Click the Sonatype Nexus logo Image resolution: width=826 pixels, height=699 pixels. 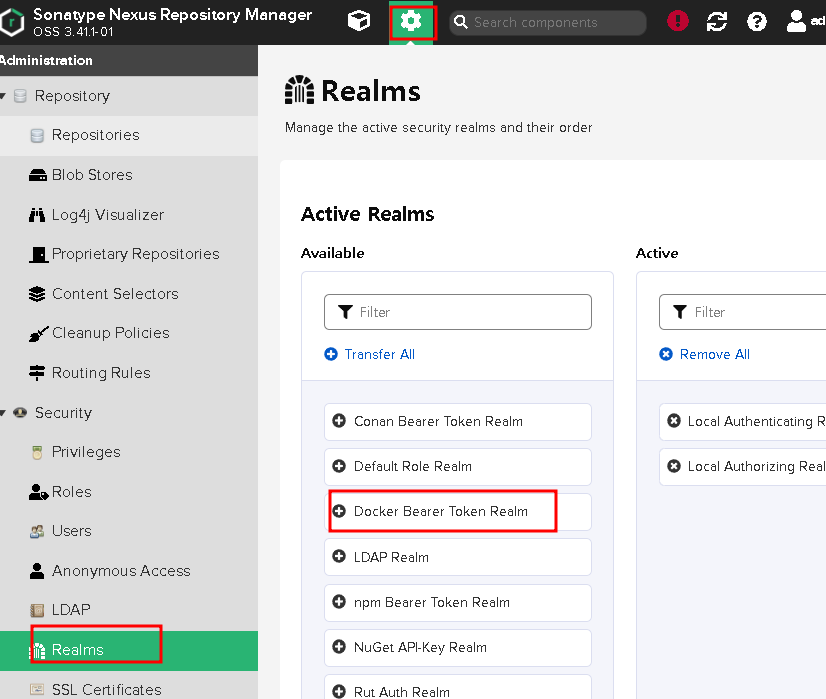pos(12,22)
